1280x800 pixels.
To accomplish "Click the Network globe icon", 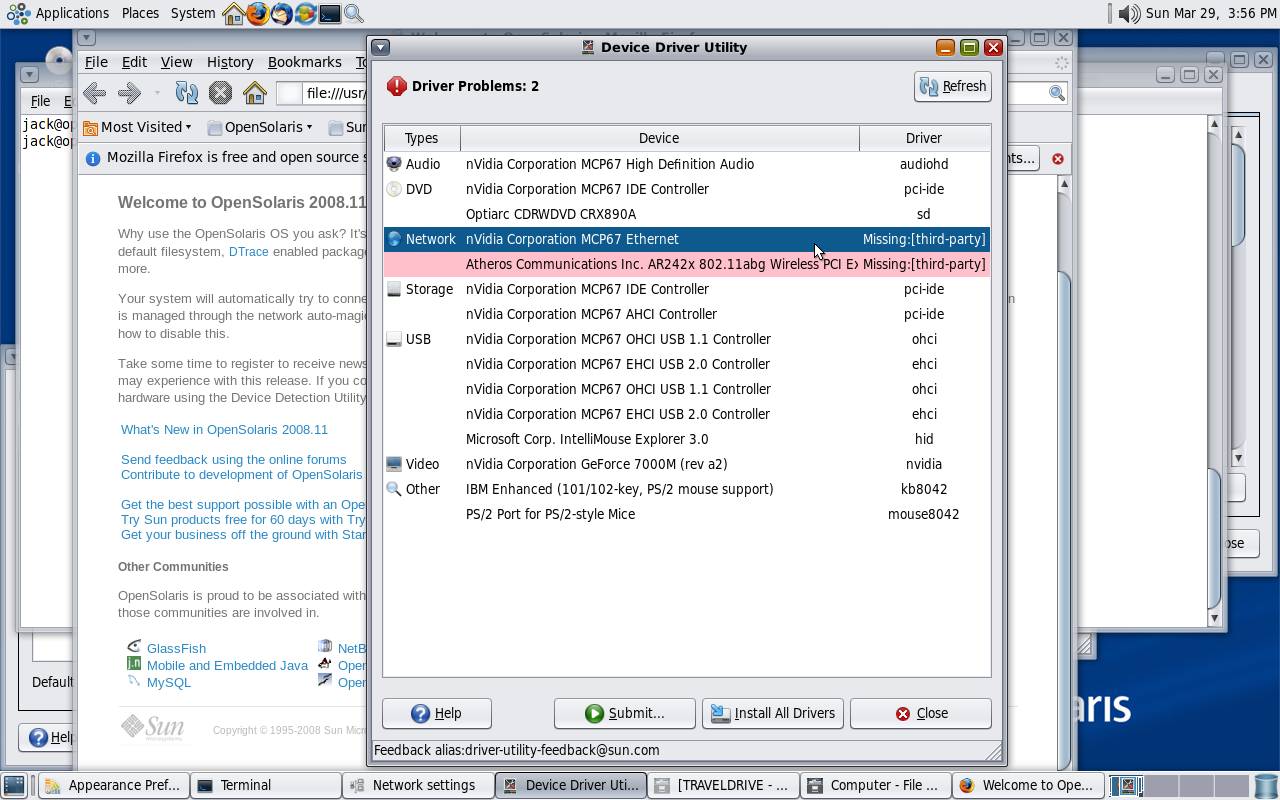I will click(394, 239).
